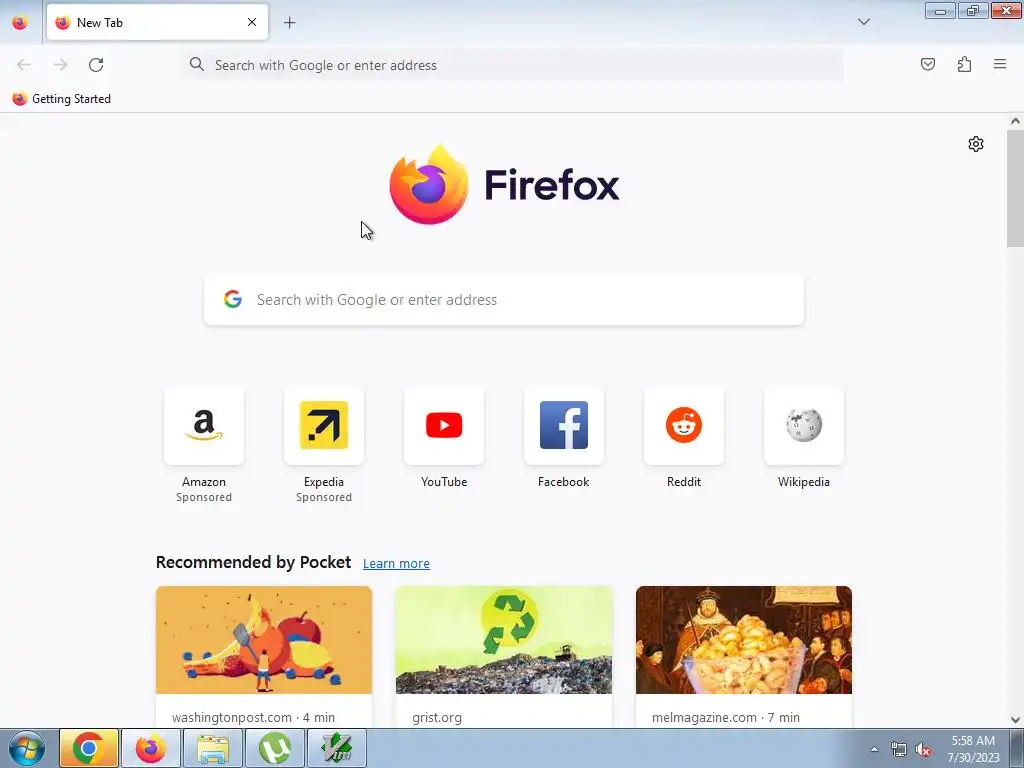Viewport: 1024px width, 768px height.
Task: Open a new tab with the plus button
Action: 289,23
